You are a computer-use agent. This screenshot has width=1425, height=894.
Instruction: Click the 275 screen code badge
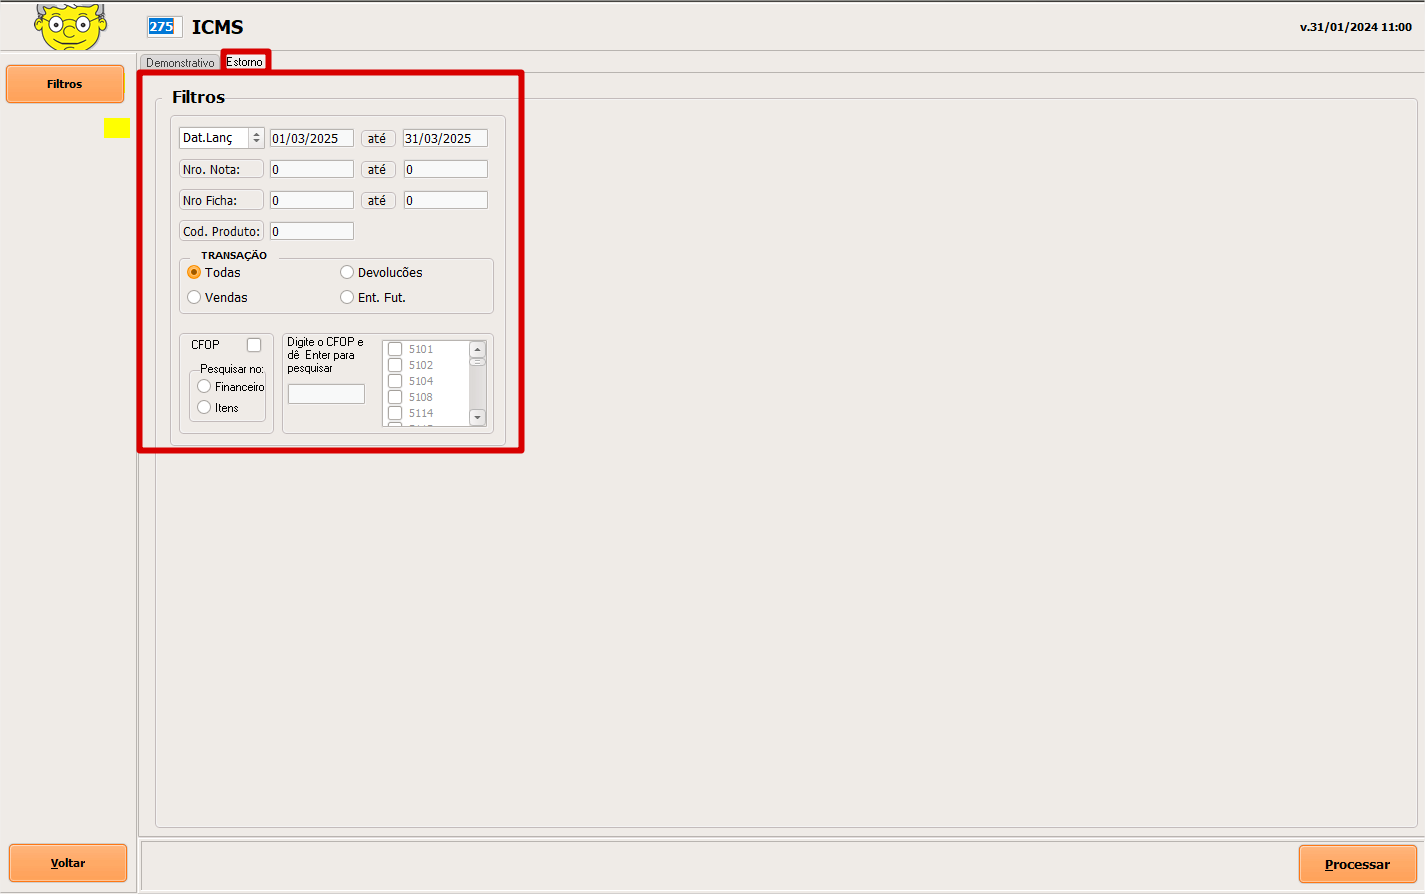coord(161,27)
